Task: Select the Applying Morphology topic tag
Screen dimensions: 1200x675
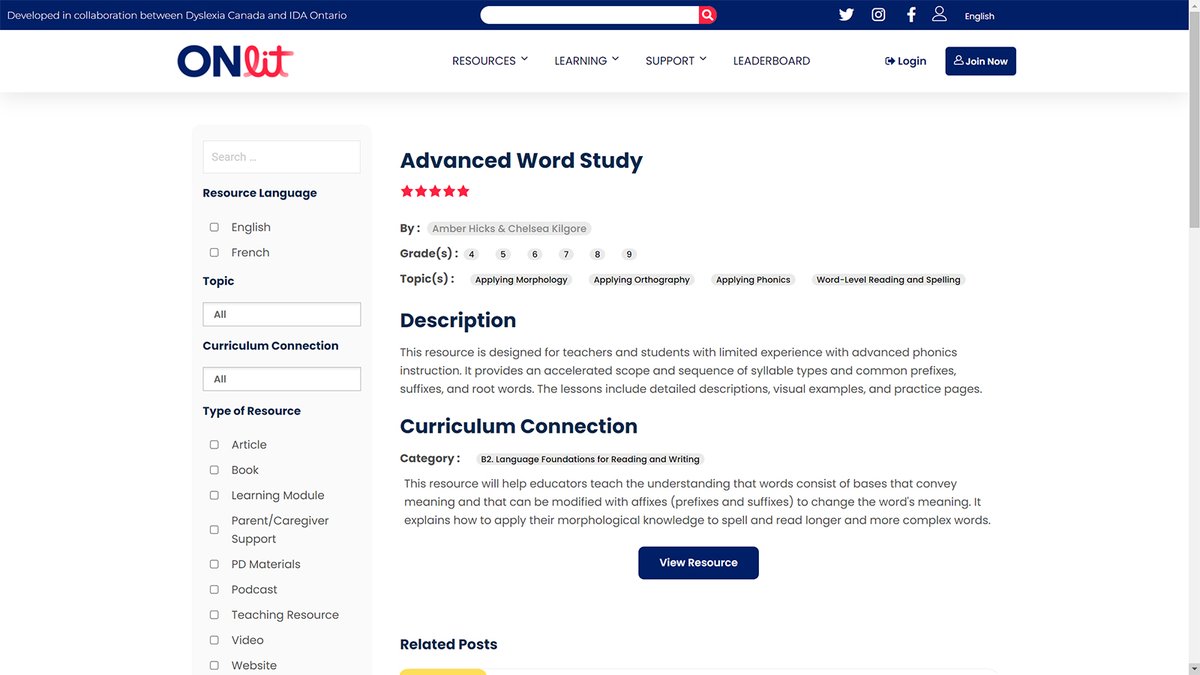Action: 521,280
